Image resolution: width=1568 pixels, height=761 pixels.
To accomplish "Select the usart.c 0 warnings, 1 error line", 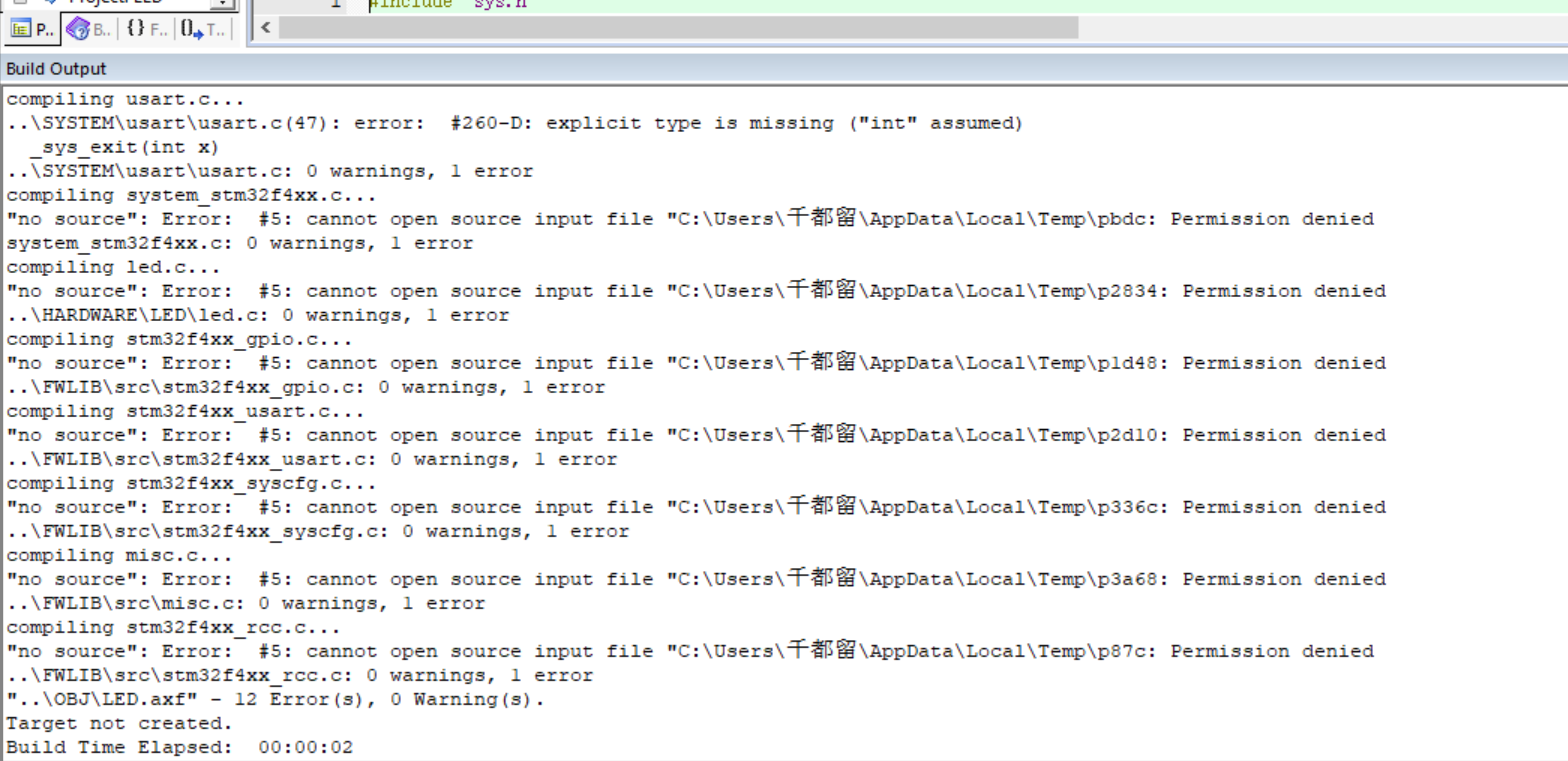I will click(270, 171).
